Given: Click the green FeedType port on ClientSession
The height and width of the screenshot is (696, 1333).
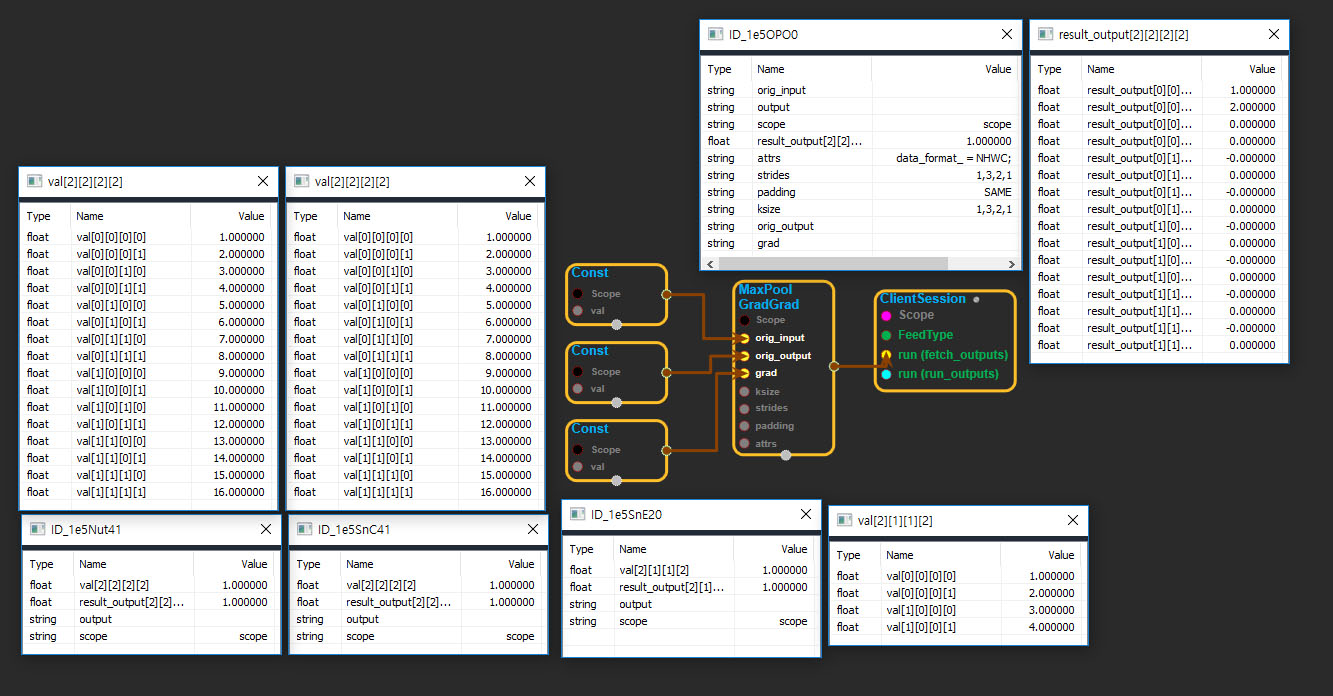Looking at the screenshot, I should [x=886, y=335].
